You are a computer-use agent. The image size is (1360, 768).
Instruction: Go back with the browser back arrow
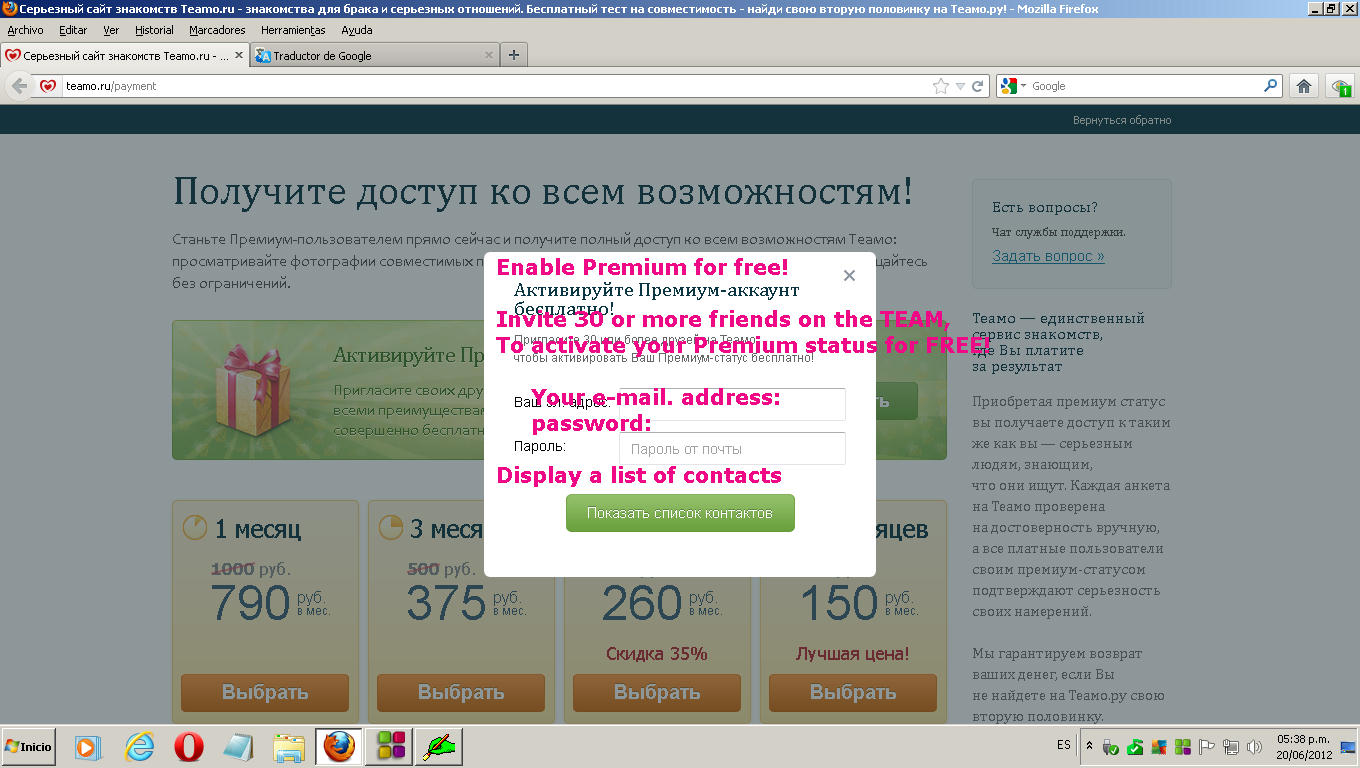[19, 86]
